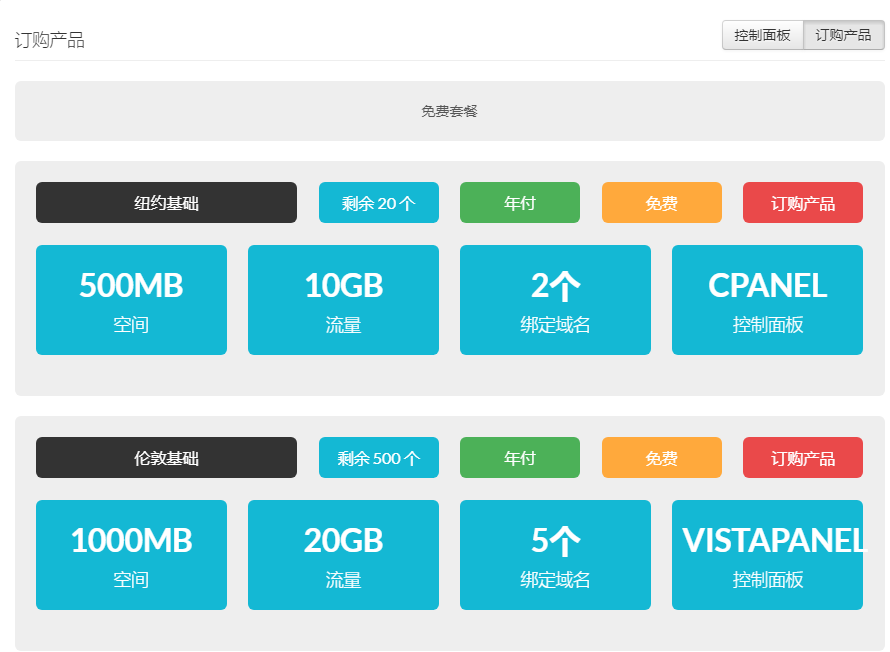Select 年付 badge in 伦敦基础 plan
The width and height of the screenshot is (890, 652).
[x=520, y=457]
